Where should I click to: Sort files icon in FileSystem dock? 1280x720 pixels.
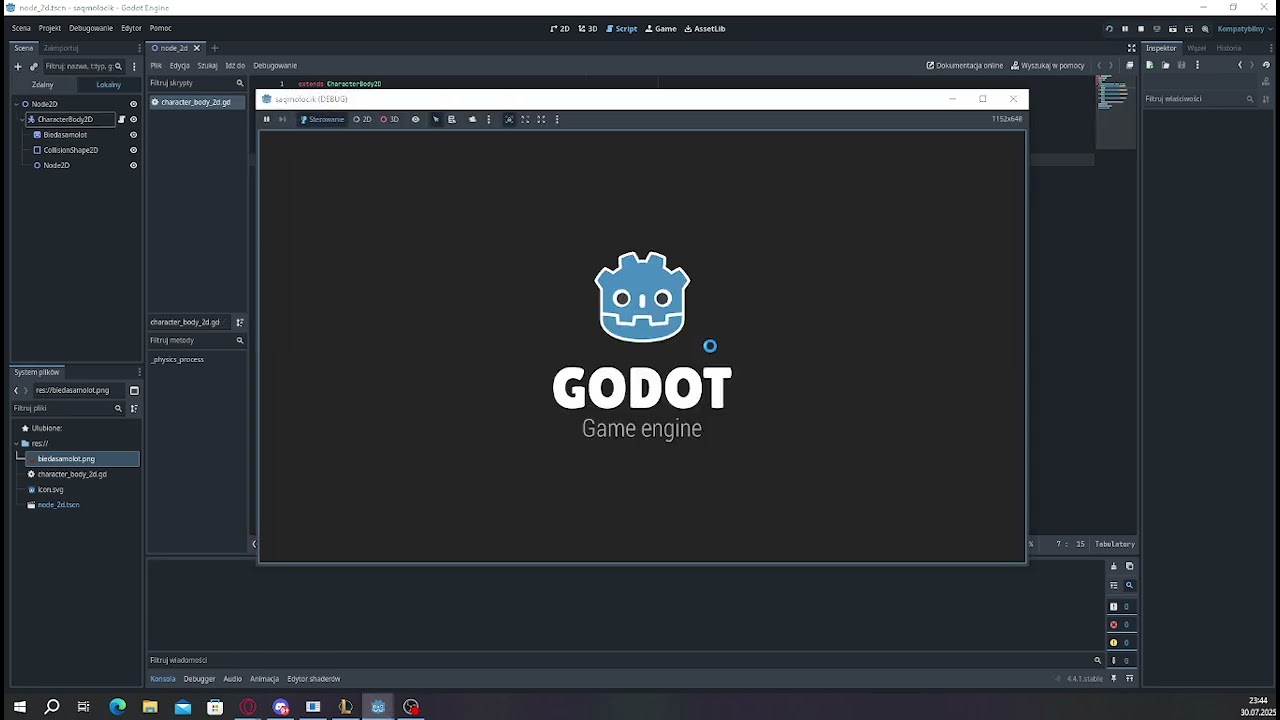134,408
